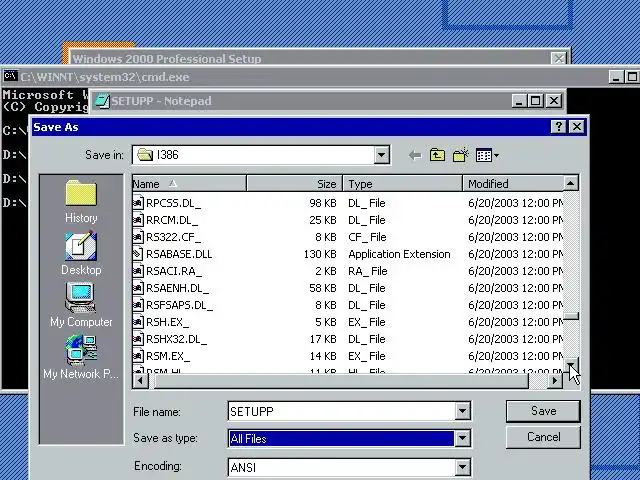Expand the Save as type dropdown
The width and height of the screenshot is (640, 480).
click(462, 438)
